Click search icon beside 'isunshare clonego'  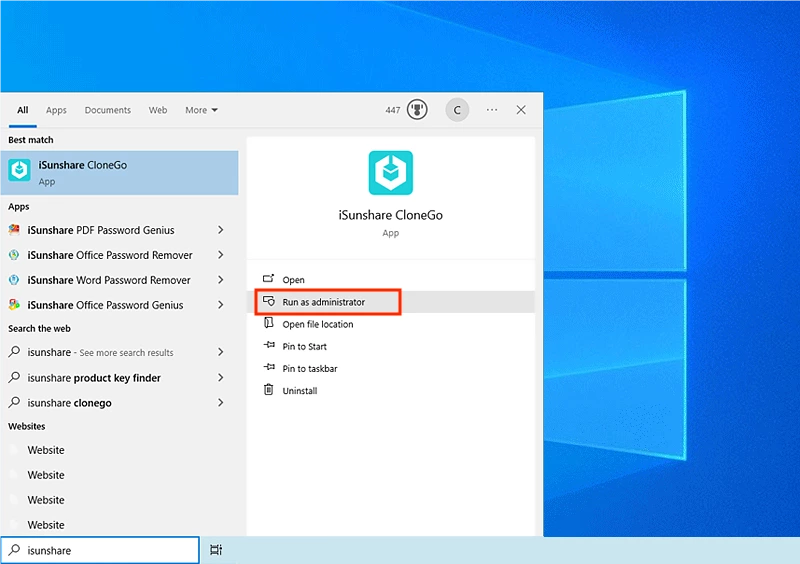coord(14,402)
